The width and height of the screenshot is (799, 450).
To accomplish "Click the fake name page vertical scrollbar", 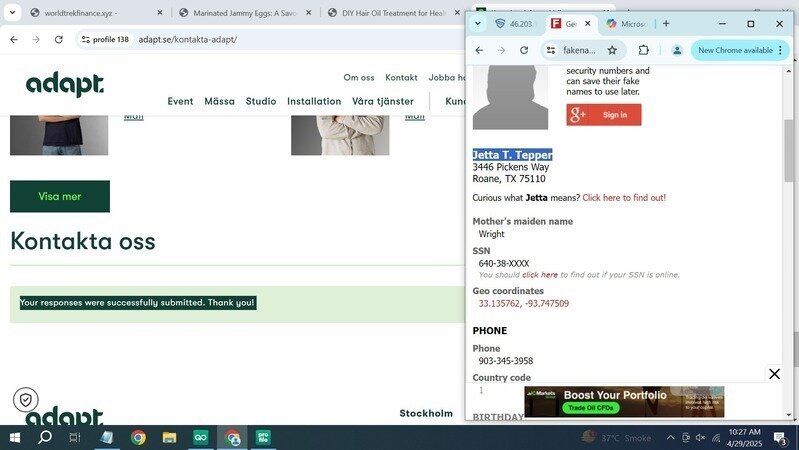I will (789, 150).
